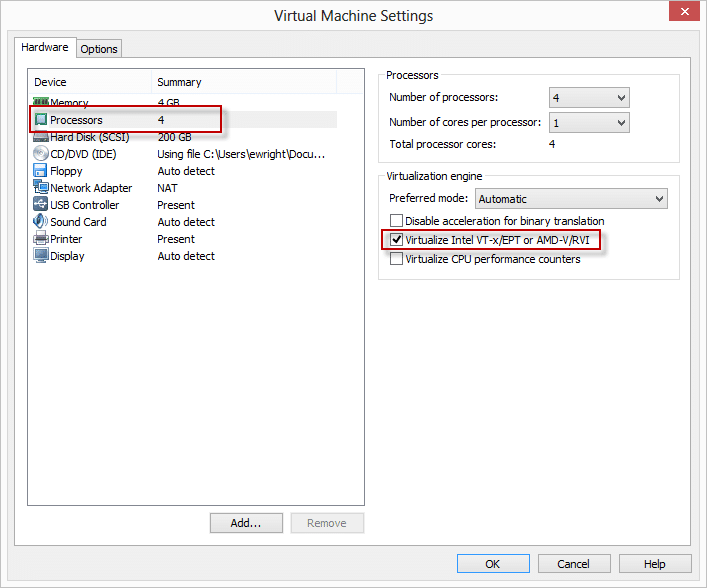This screenshot has height=588, width=707.
Task: Click the Floppy drive icon
Action: (41, 171)
